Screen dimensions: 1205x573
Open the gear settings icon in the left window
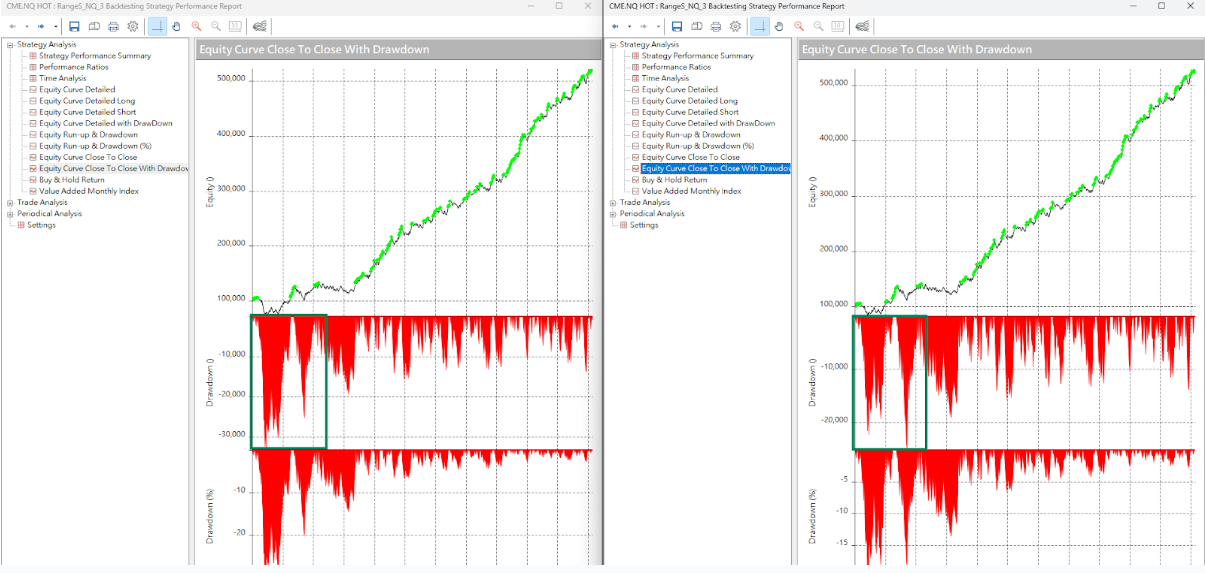click(x=132, y=26)
